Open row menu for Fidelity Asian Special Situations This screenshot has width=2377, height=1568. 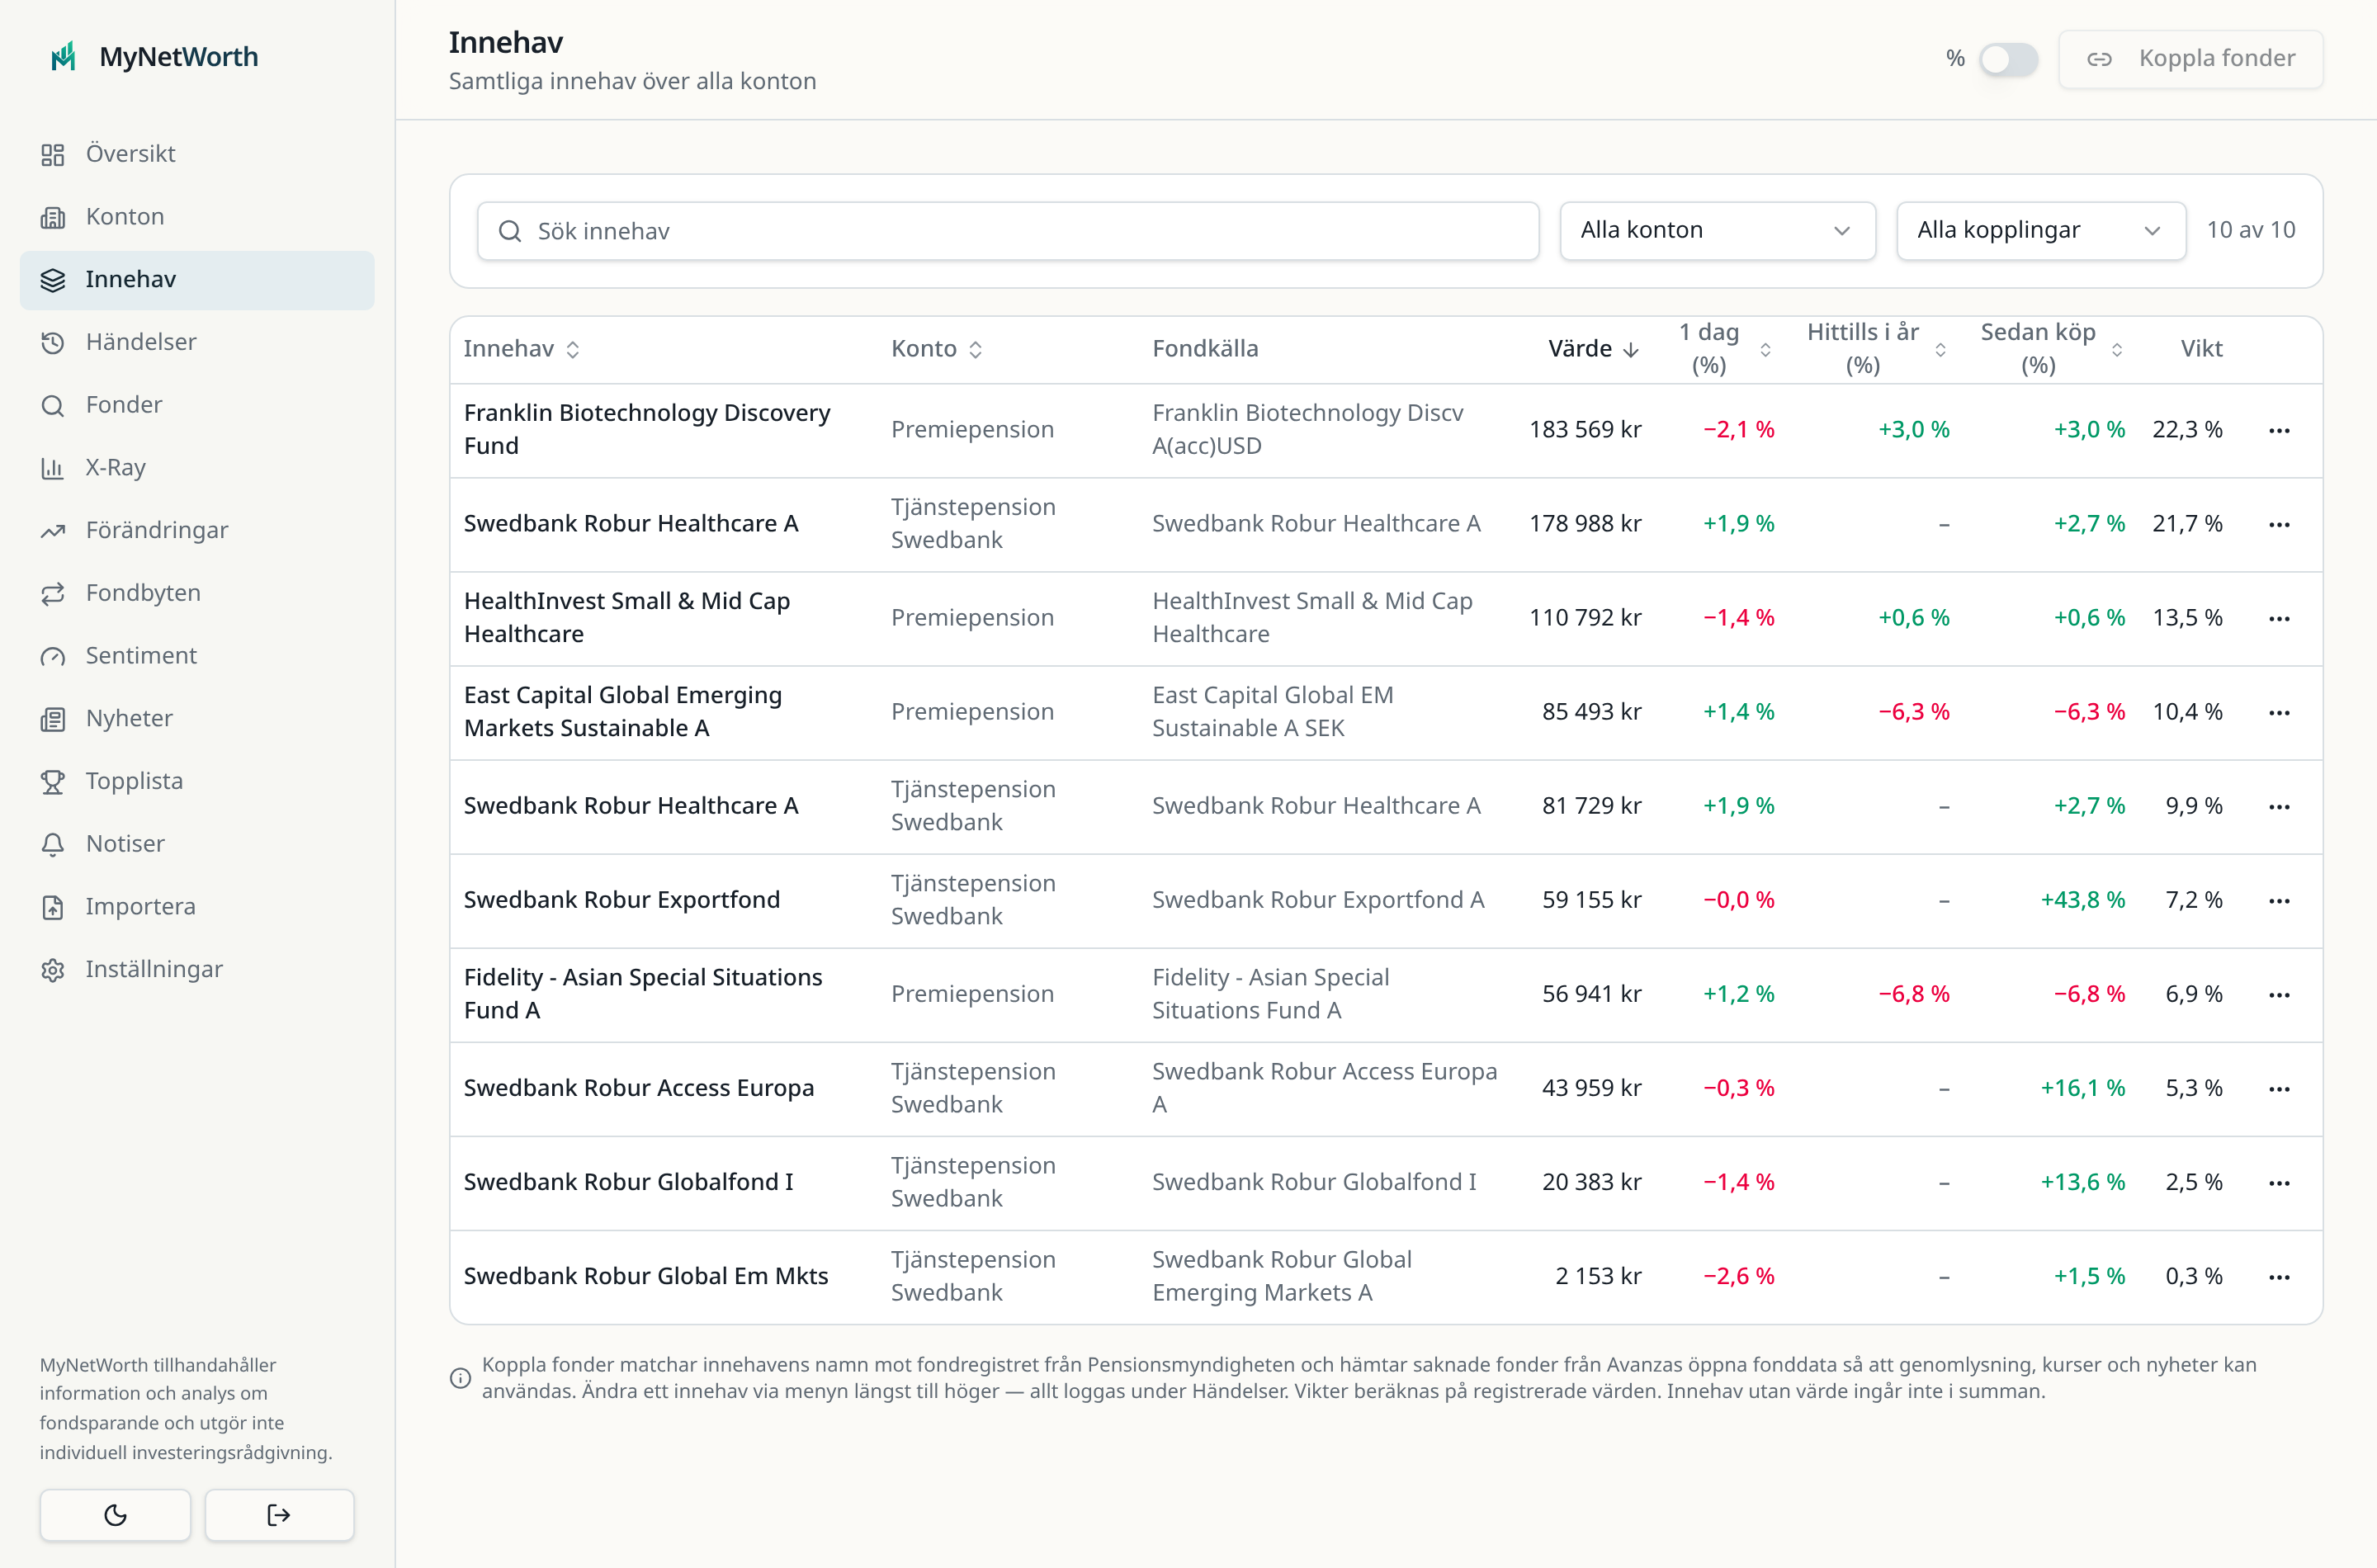(2279, 994)
